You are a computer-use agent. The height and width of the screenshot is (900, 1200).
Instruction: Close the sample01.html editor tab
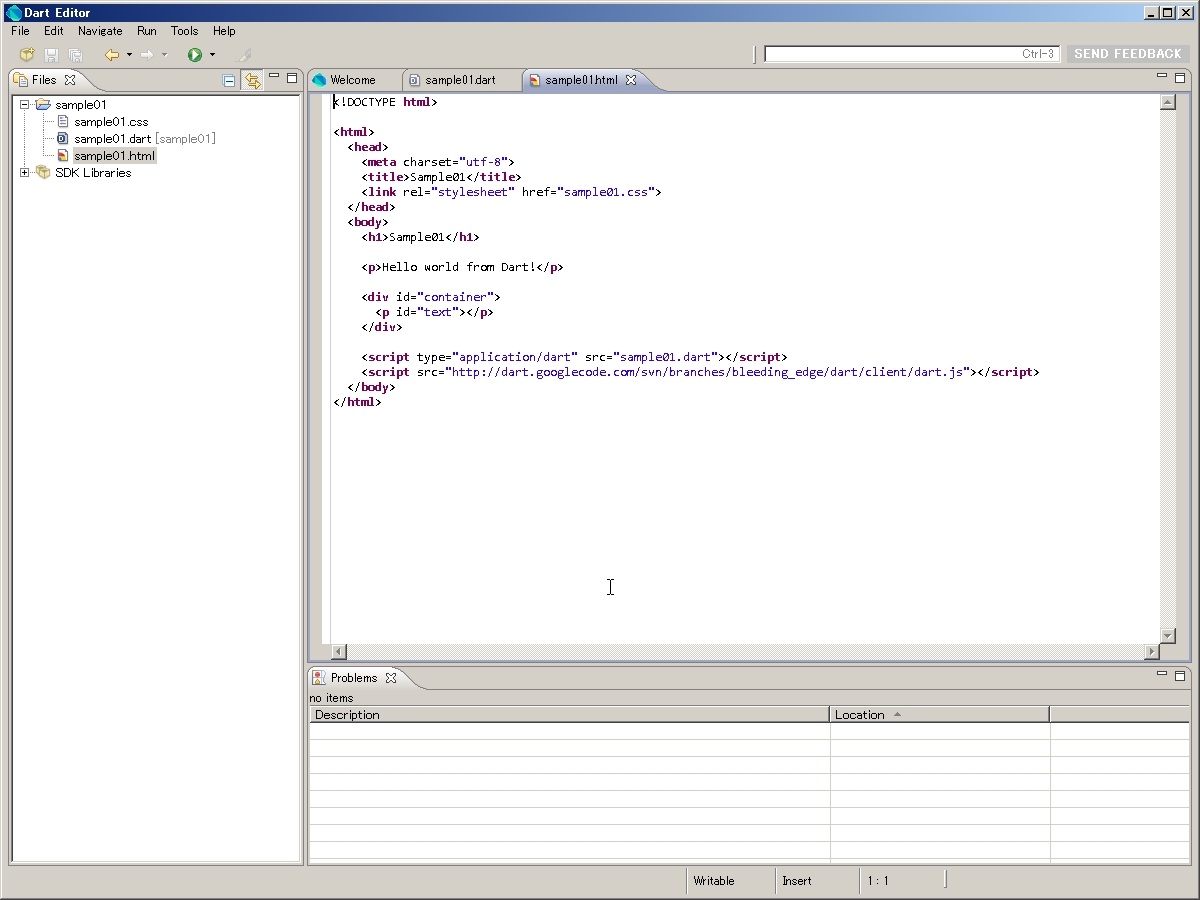(x=631, y=80)
